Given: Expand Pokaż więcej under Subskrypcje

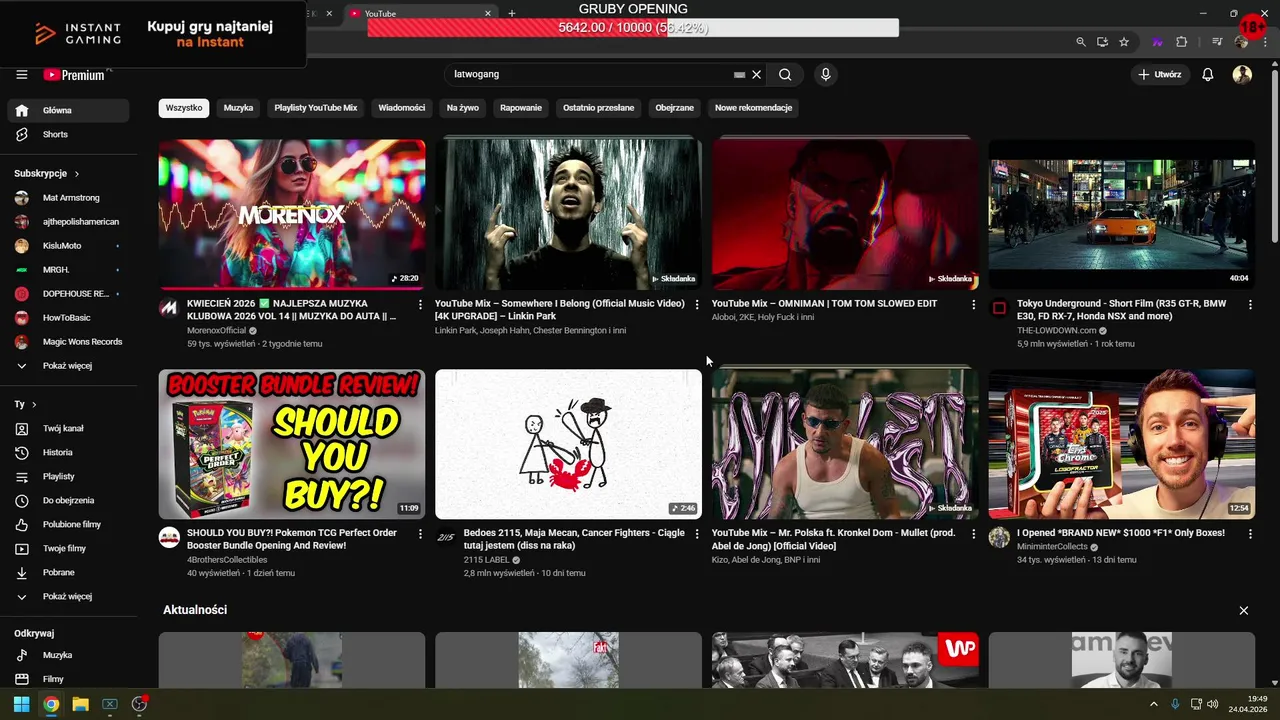Looking at the screenshot, I should [68, 366].
